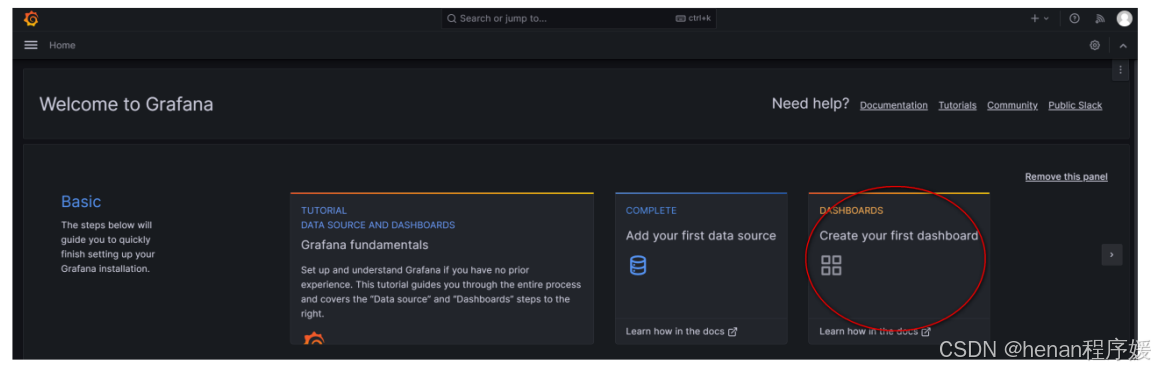Screen dimensions: 1155x370
Task: Click the Grafana logo icon
Action: coord(31,18)
